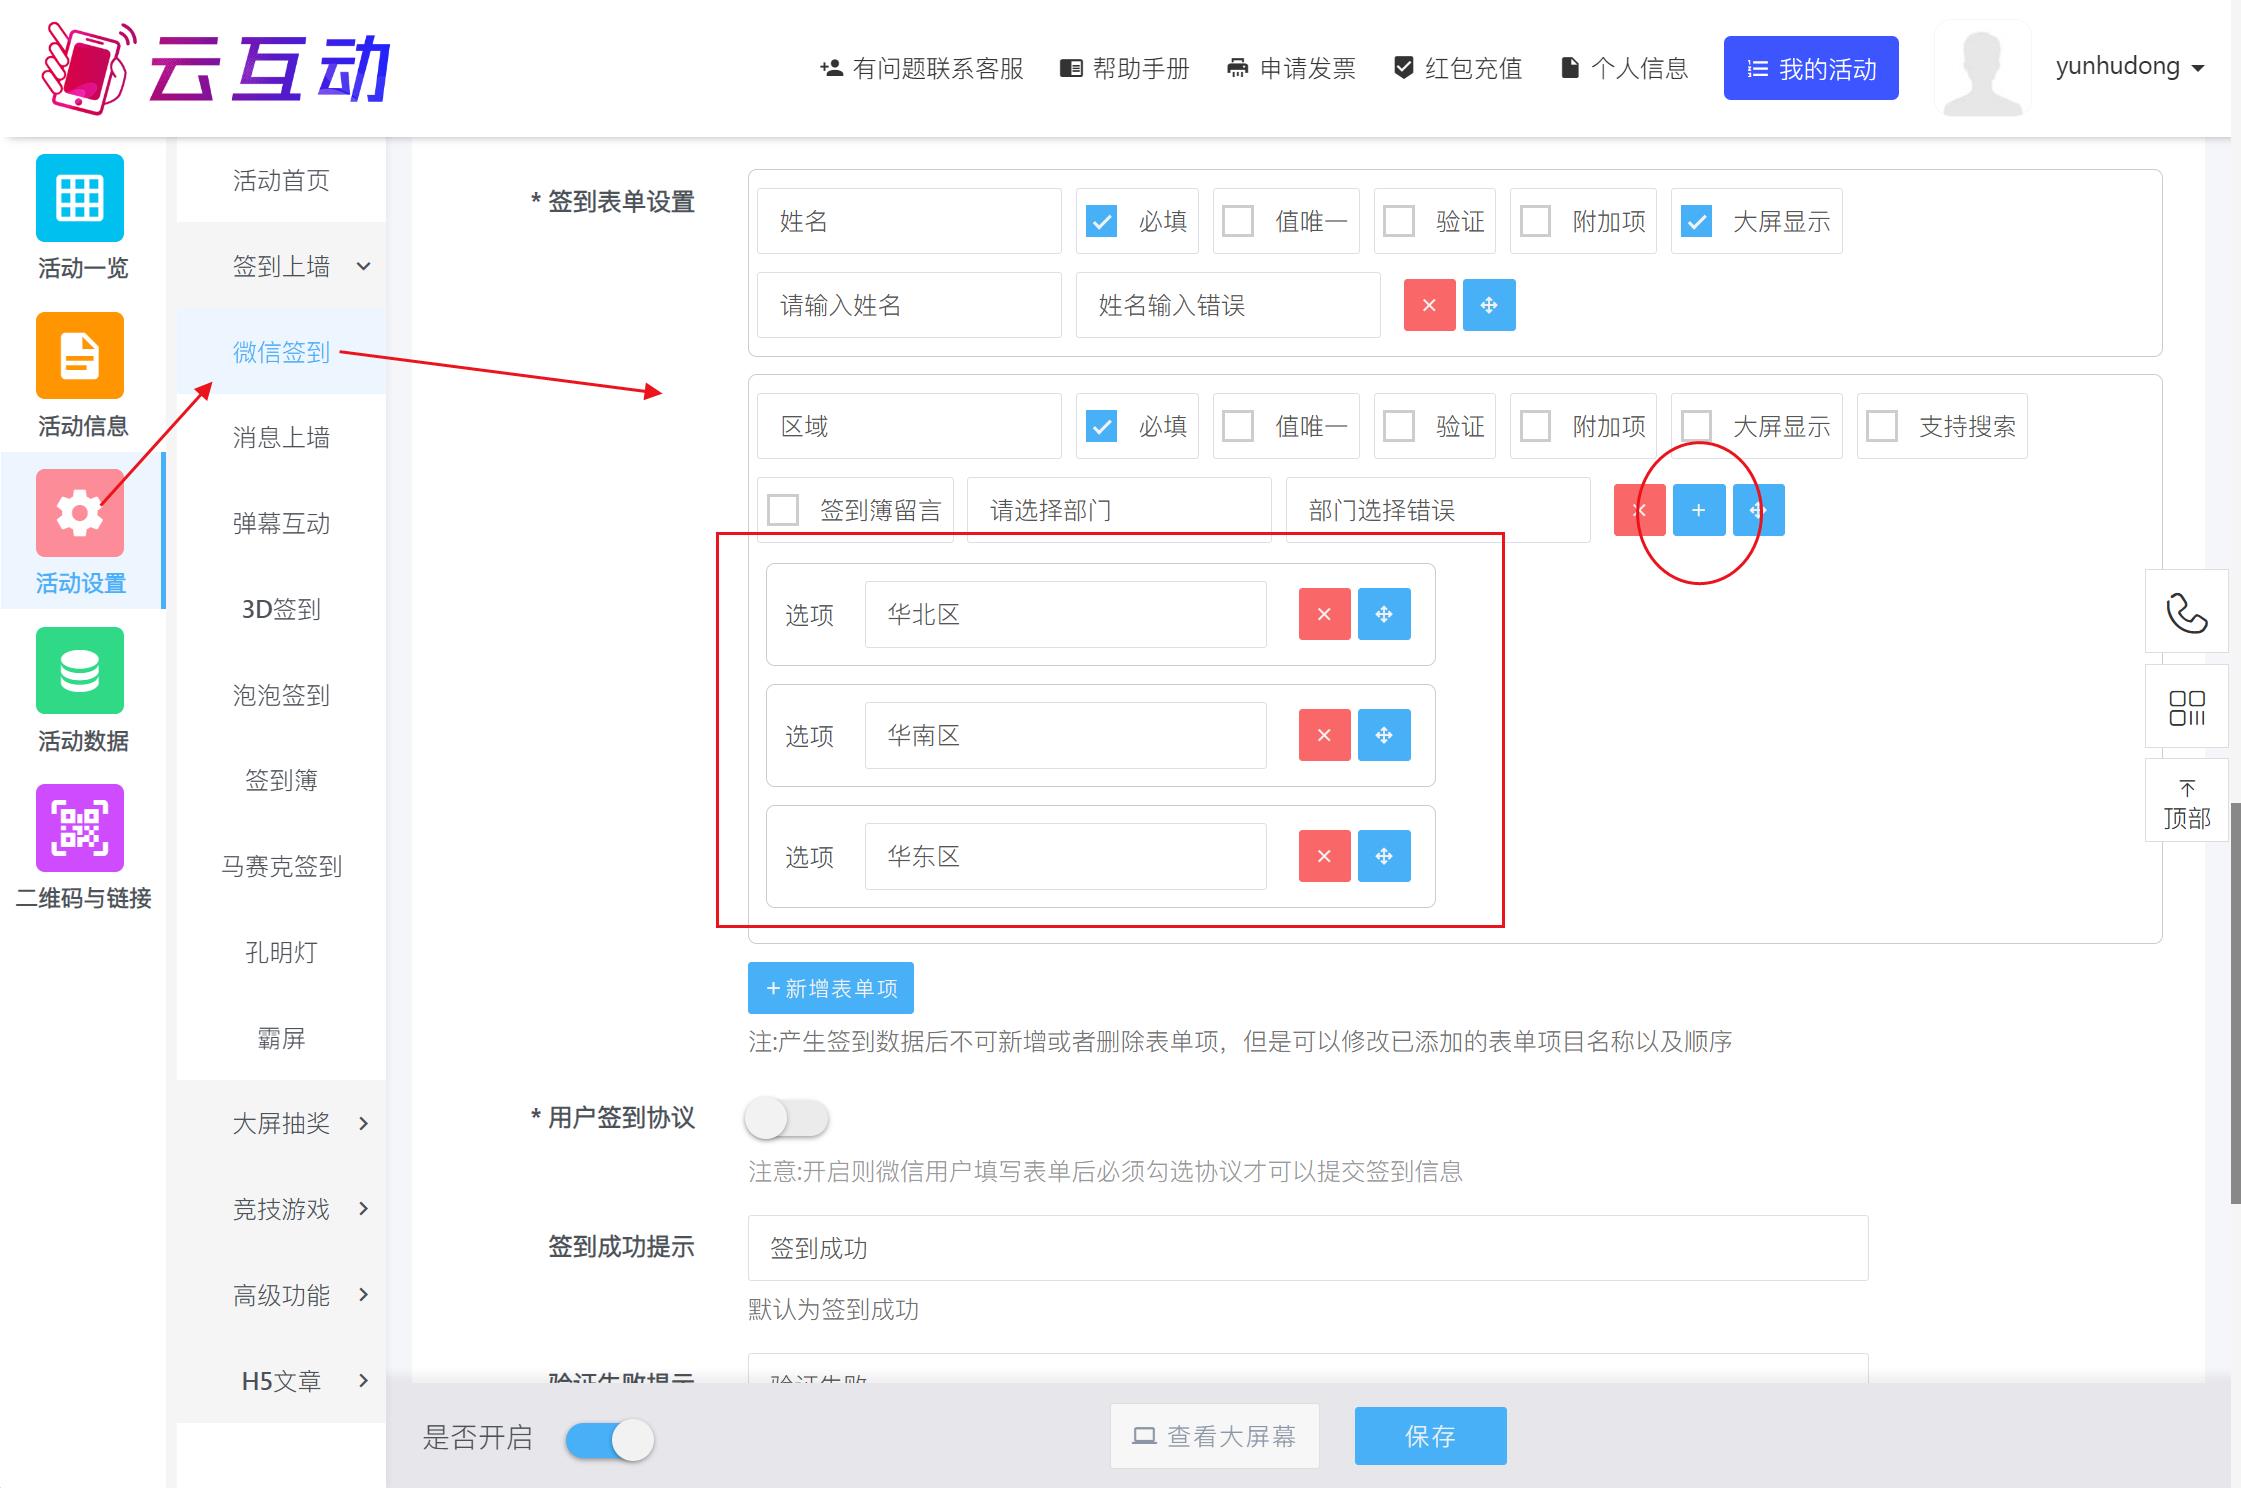Open the 活动一览 grid icon

pos(80,198)
